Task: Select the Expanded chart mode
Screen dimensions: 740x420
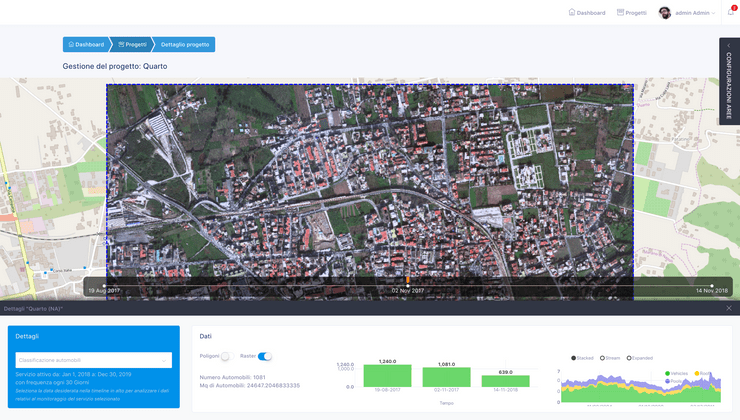Action: [x=639, y=358]
